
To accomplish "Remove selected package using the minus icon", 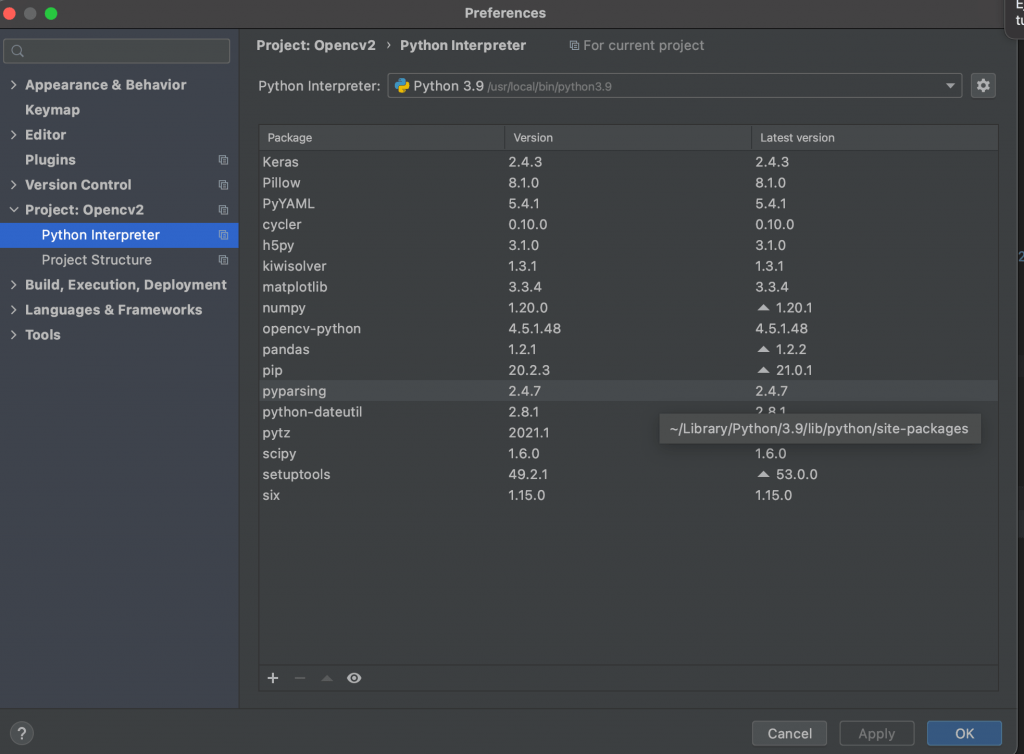I will point(299,678).
